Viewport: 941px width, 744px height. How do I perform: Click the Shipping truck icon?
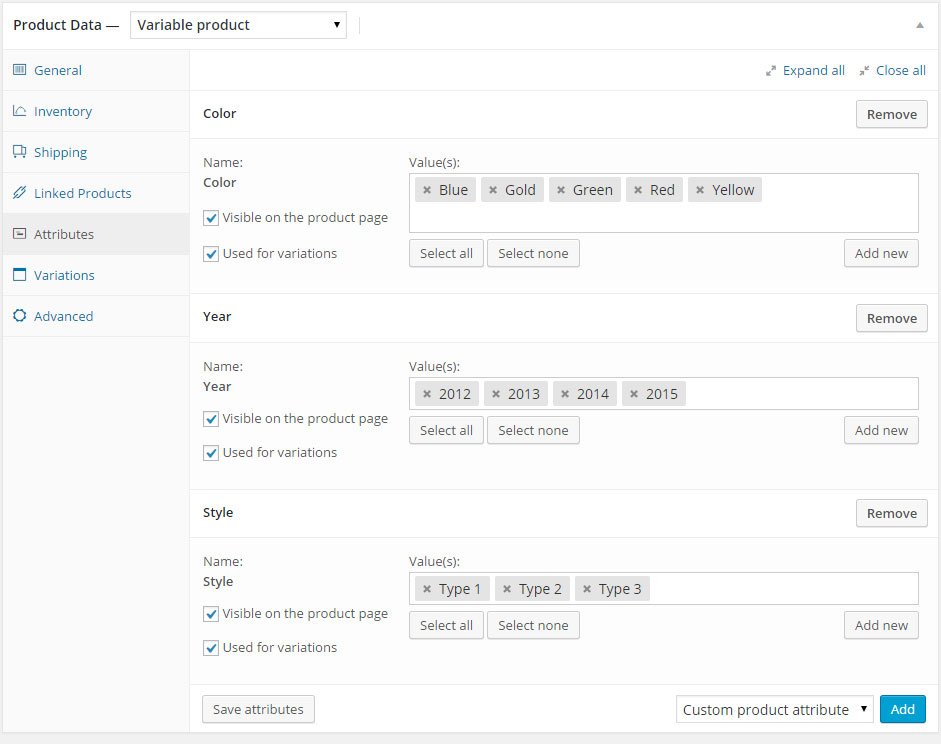(19, 151)
